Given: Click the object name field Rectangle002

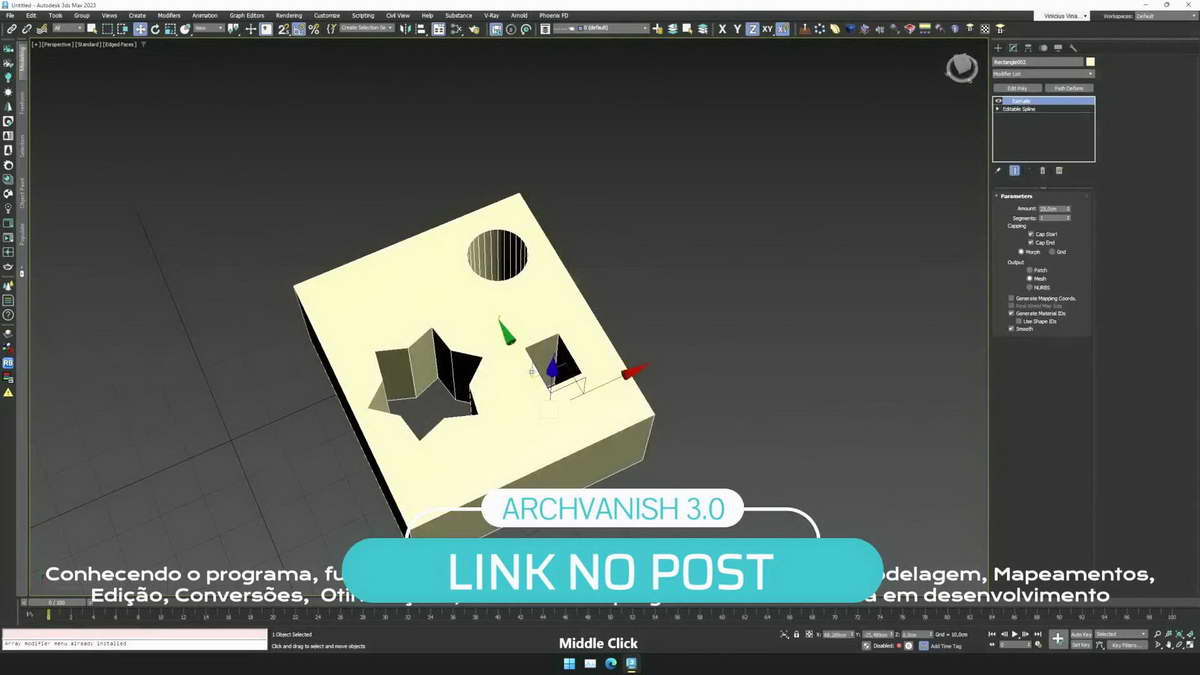Looking at the screenshot, I should 1037,62.
